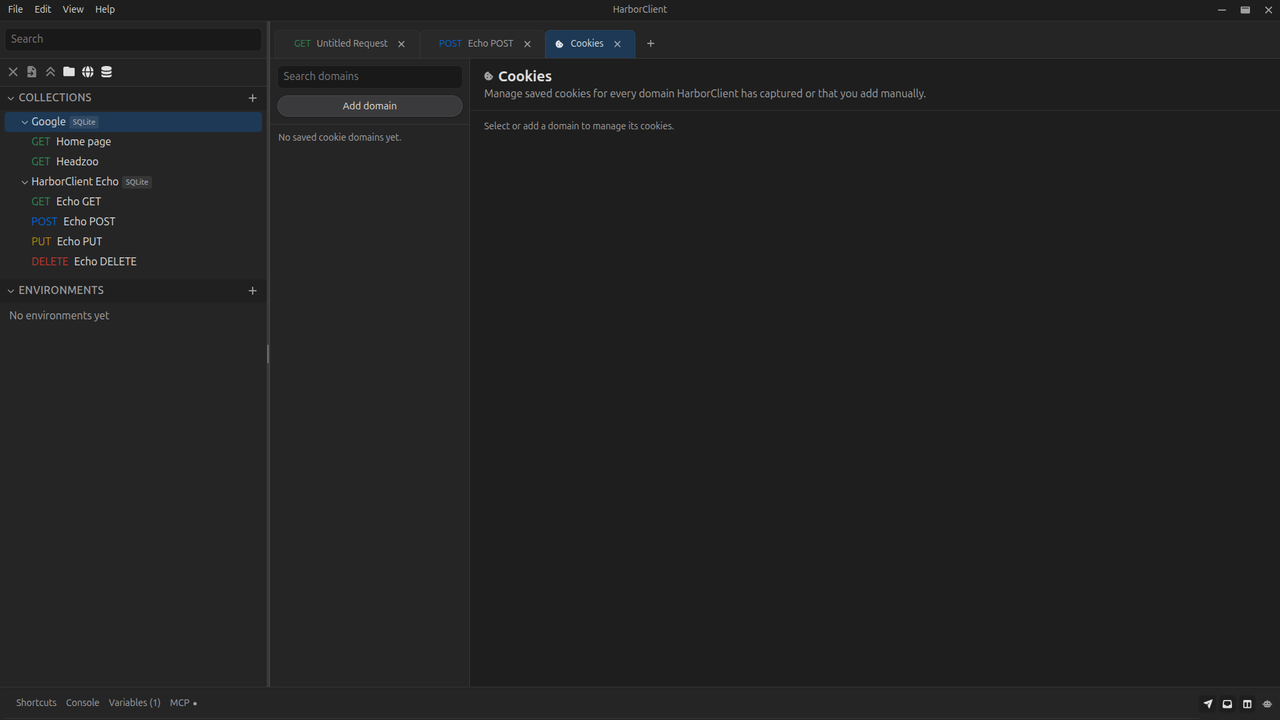Click the globe icon in sidebar toolbar
The width and height of the screenshot is (1280, 720).
click(x=88, y=72)
